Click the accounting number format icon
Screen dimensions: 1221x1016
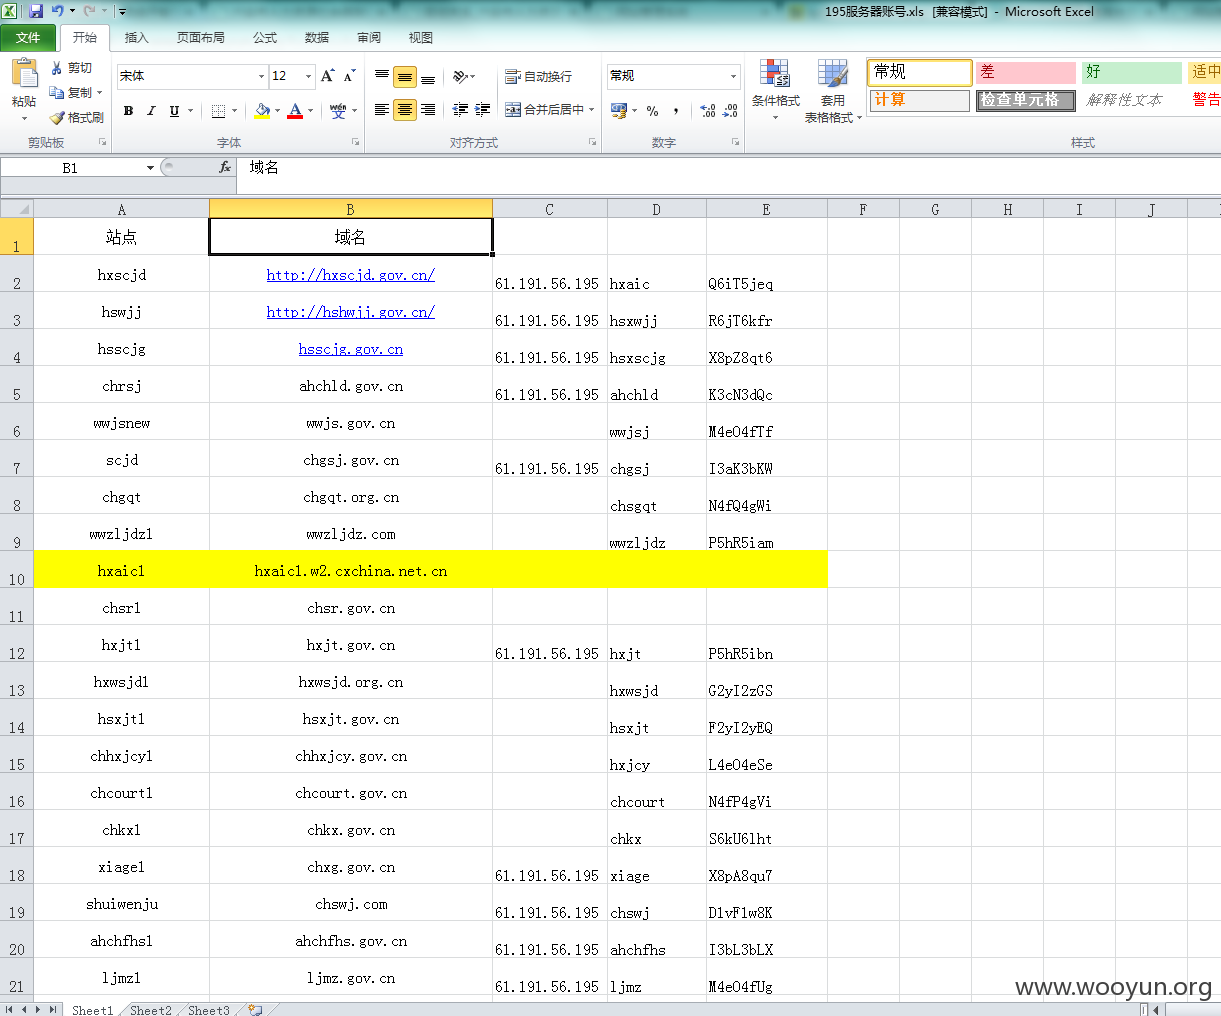[619, 110]
